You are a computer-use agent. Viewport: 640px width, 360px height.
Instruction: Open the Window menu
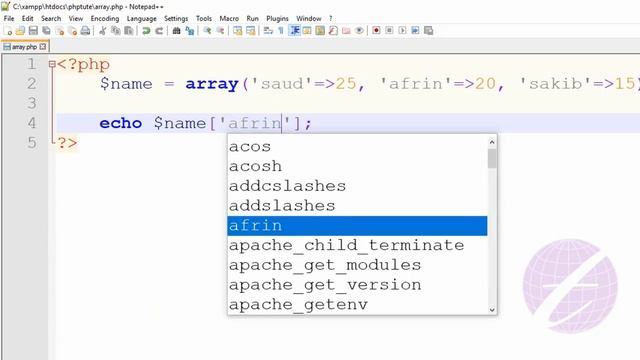[x=309, y=18]
